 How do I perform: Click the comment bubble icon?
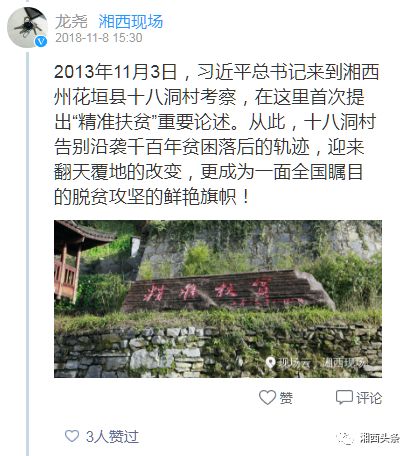click(x=344, y=397)
